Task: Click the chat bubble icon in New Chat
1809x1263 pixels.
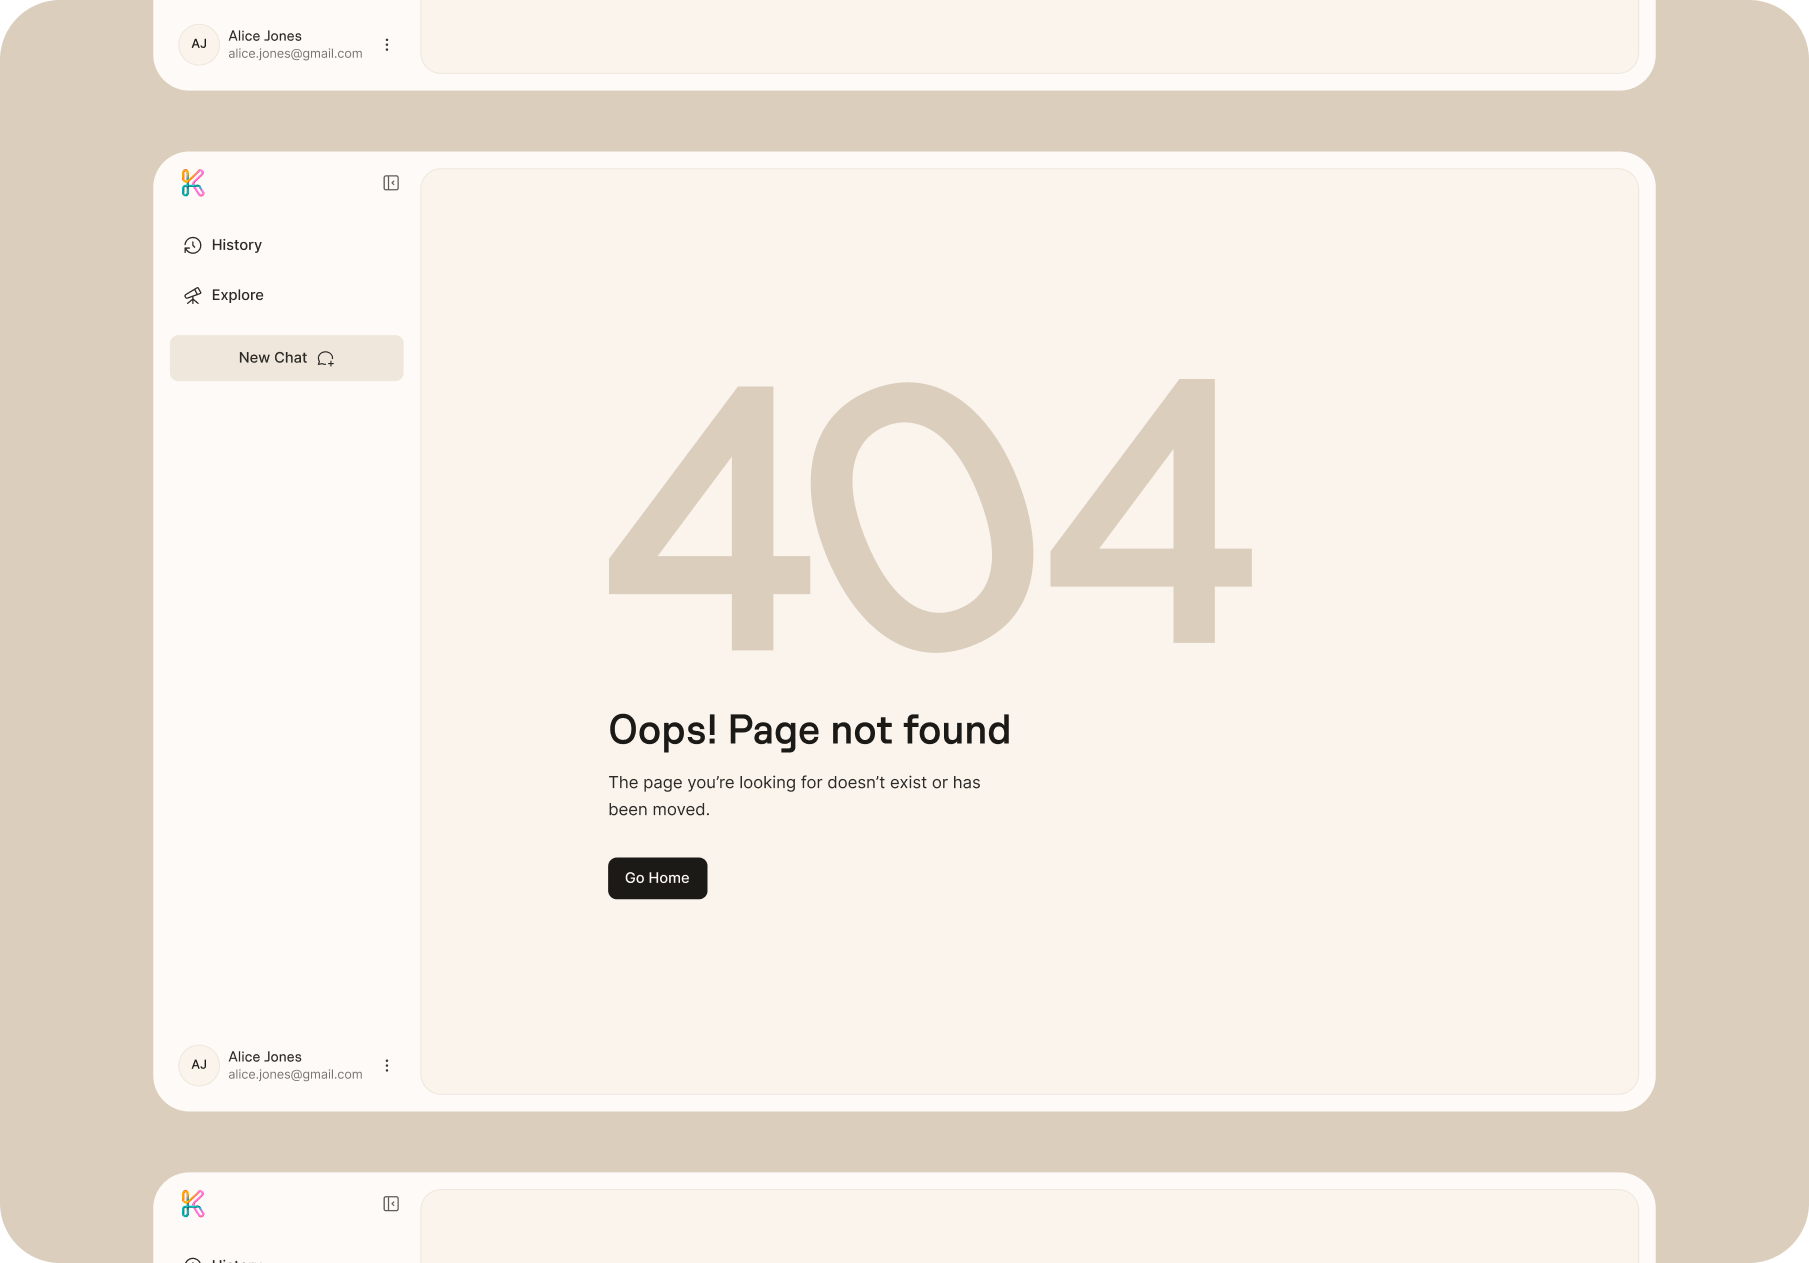Action: pos(326,359)
